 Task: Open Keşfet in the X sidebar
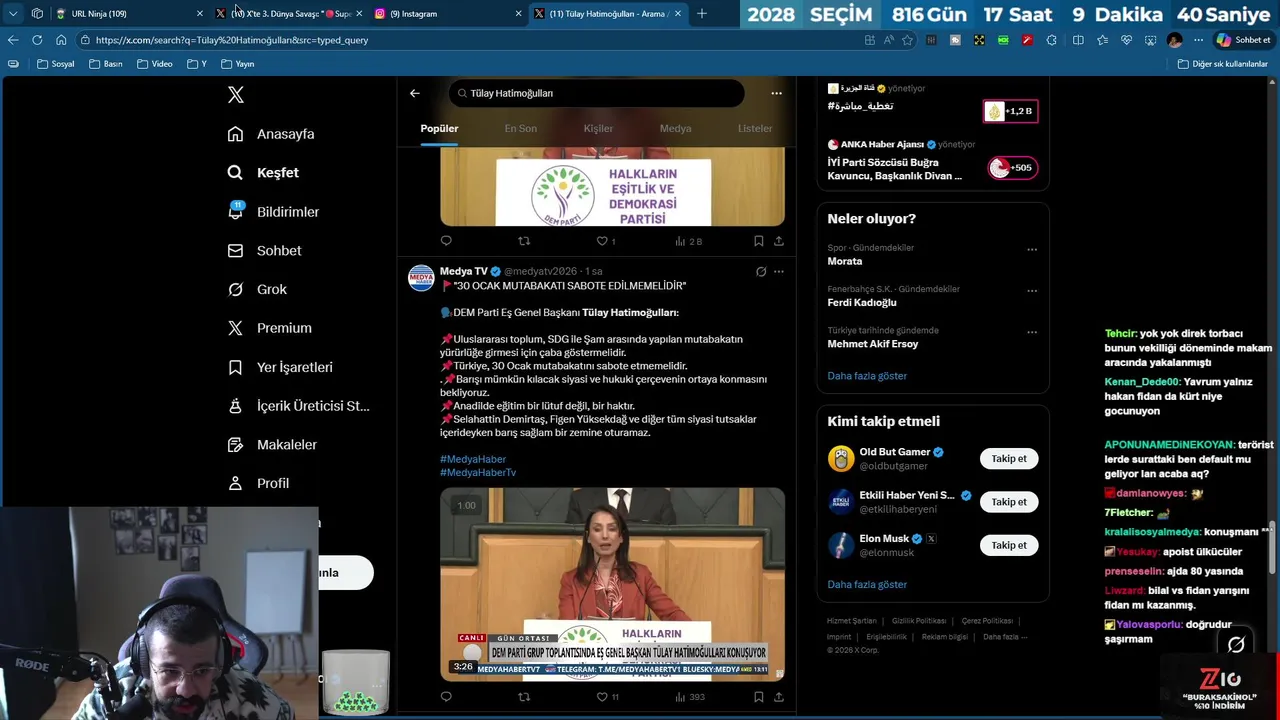(x=263, y=173)
